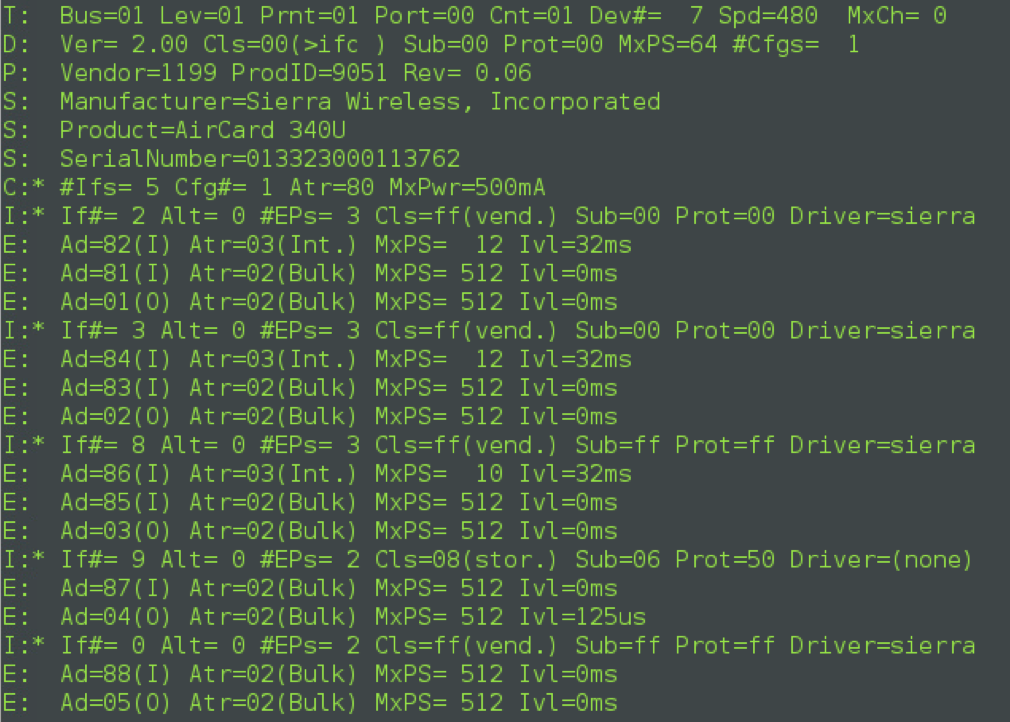
Task: Click Rev= 0.06 revision text
Action: tap(467, 73)
